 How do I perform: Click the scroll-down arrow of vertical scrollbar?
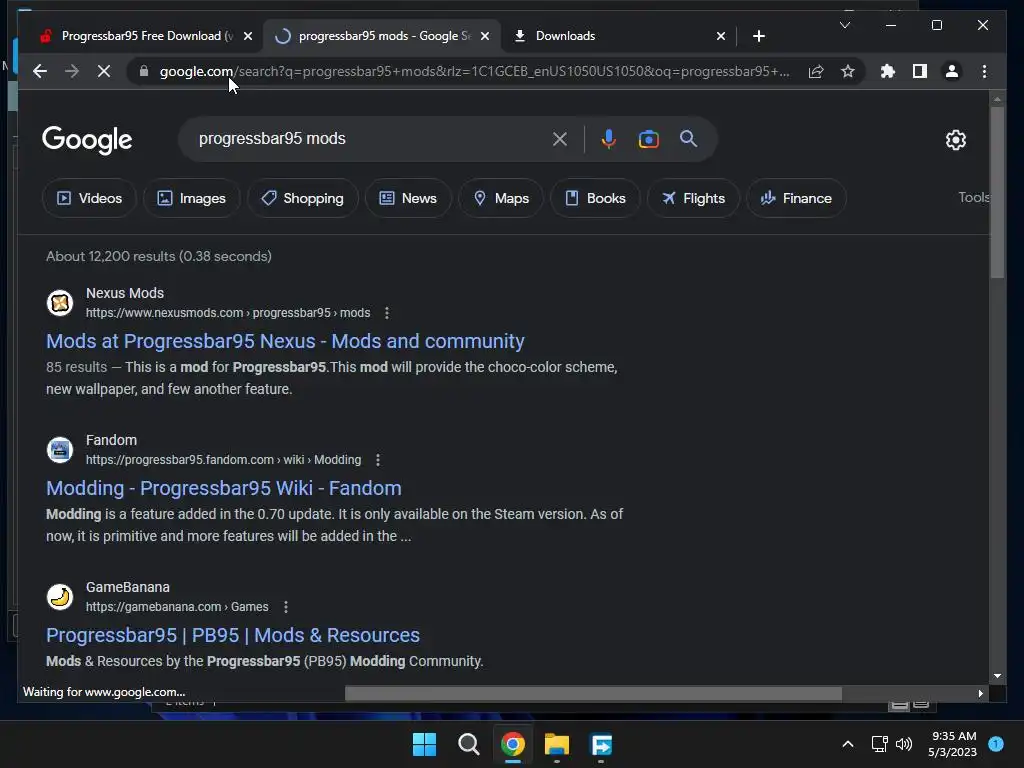pyautogui.click(x=997, y=677)
